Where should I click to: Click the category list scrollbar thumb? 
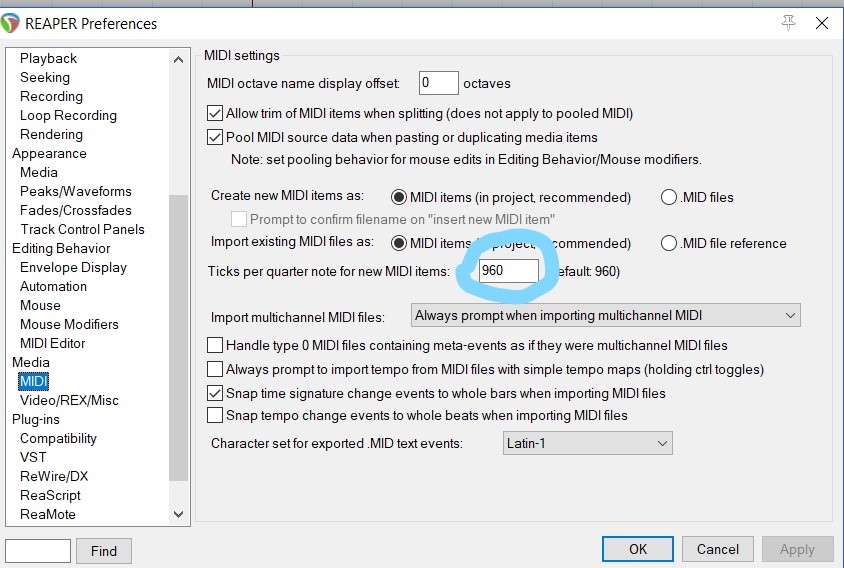point(178,338)
